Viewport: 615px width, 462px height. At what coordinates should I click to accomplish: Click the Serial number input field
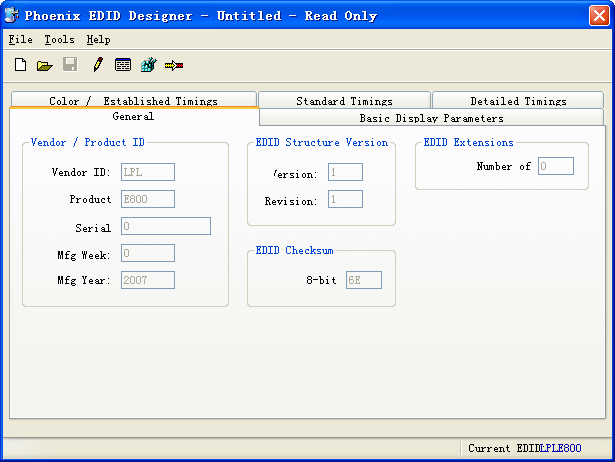[166, 226]
